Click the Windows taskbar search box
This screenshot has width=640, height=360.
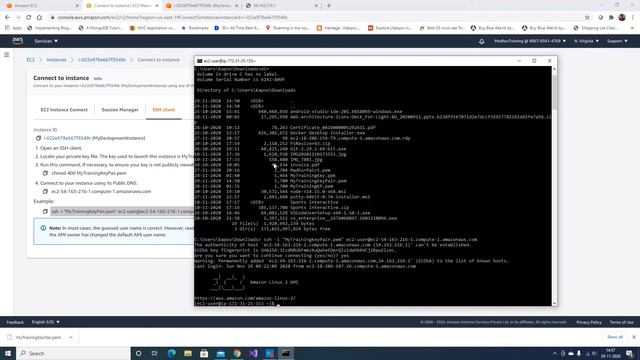pyautogui.click(x=73, y=353)
